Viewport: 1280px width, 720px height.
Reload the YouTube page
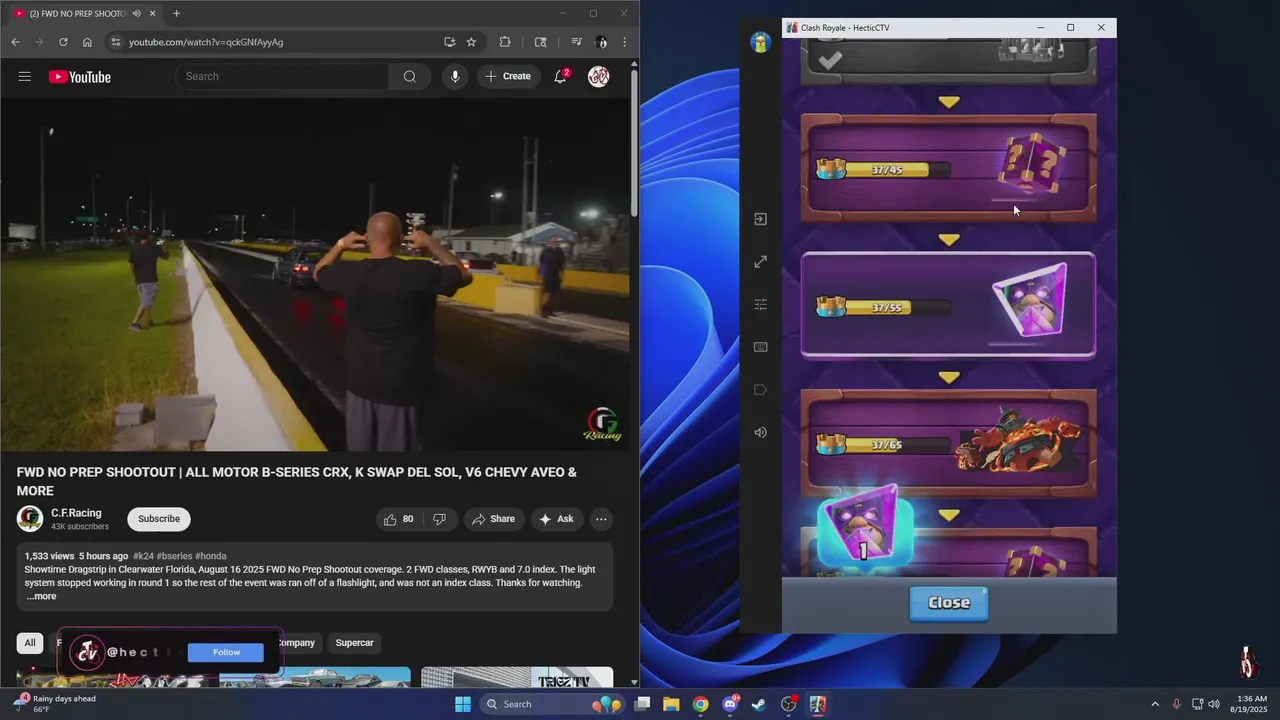(x=63, y=42)
